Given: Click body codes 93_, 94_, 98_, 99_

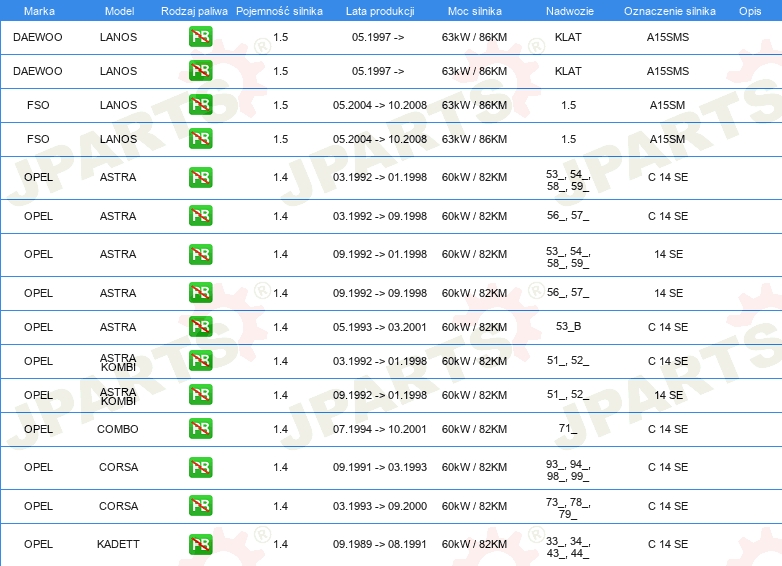Looking at the screenshot, I should pos(568,470).
